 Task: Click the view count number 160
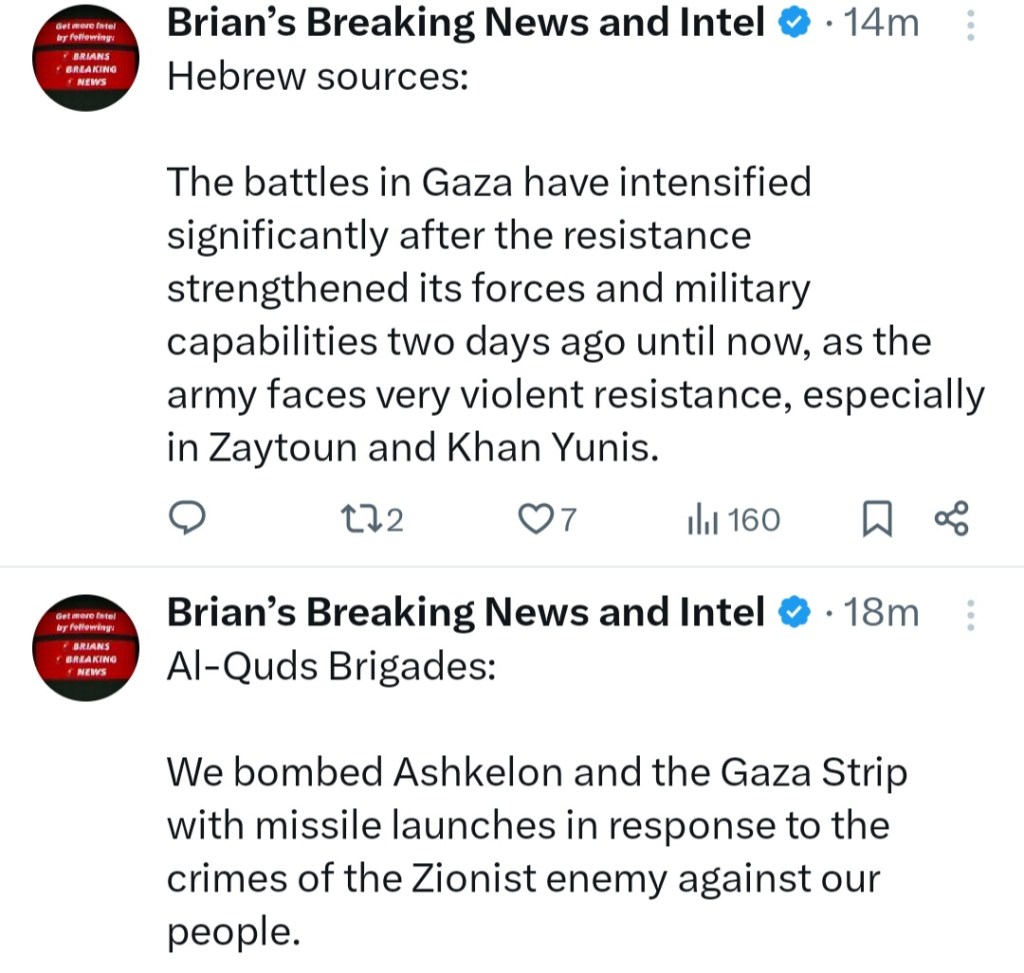click(754, 520)
